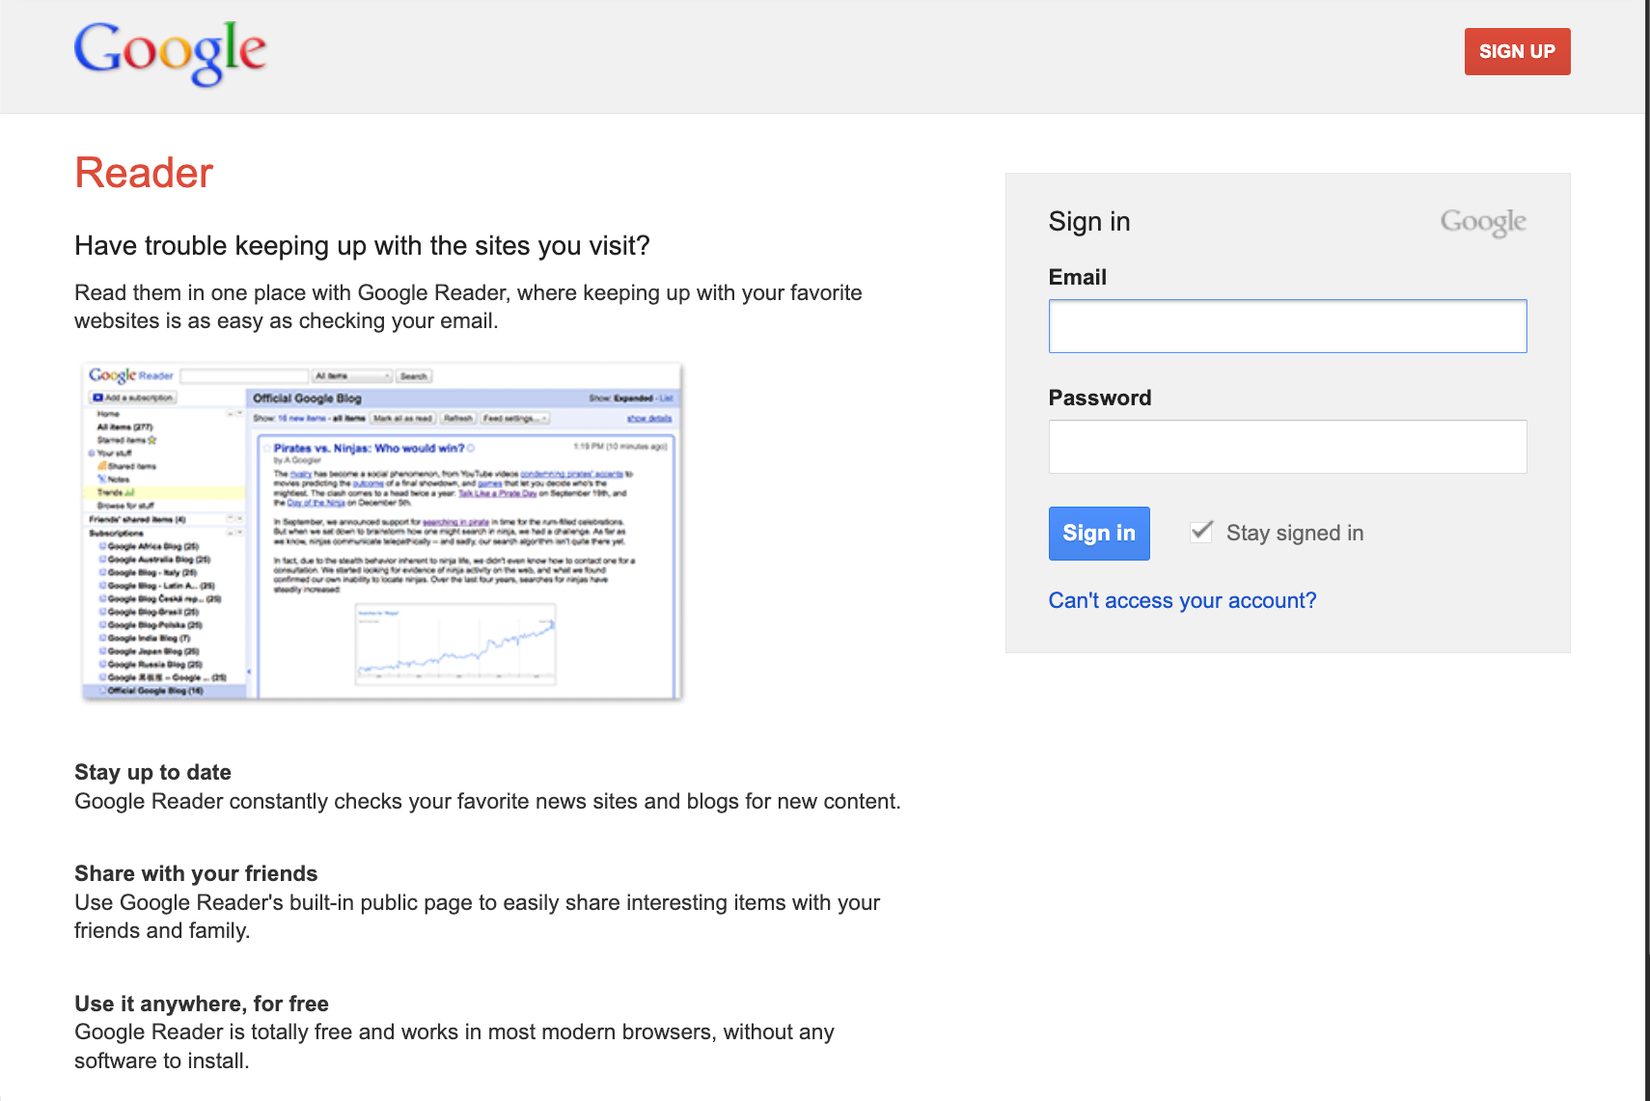This screenshot has width=1650, height=1101.
Task: Select the Add a subscription icon
Action: [x=97, y=396]
